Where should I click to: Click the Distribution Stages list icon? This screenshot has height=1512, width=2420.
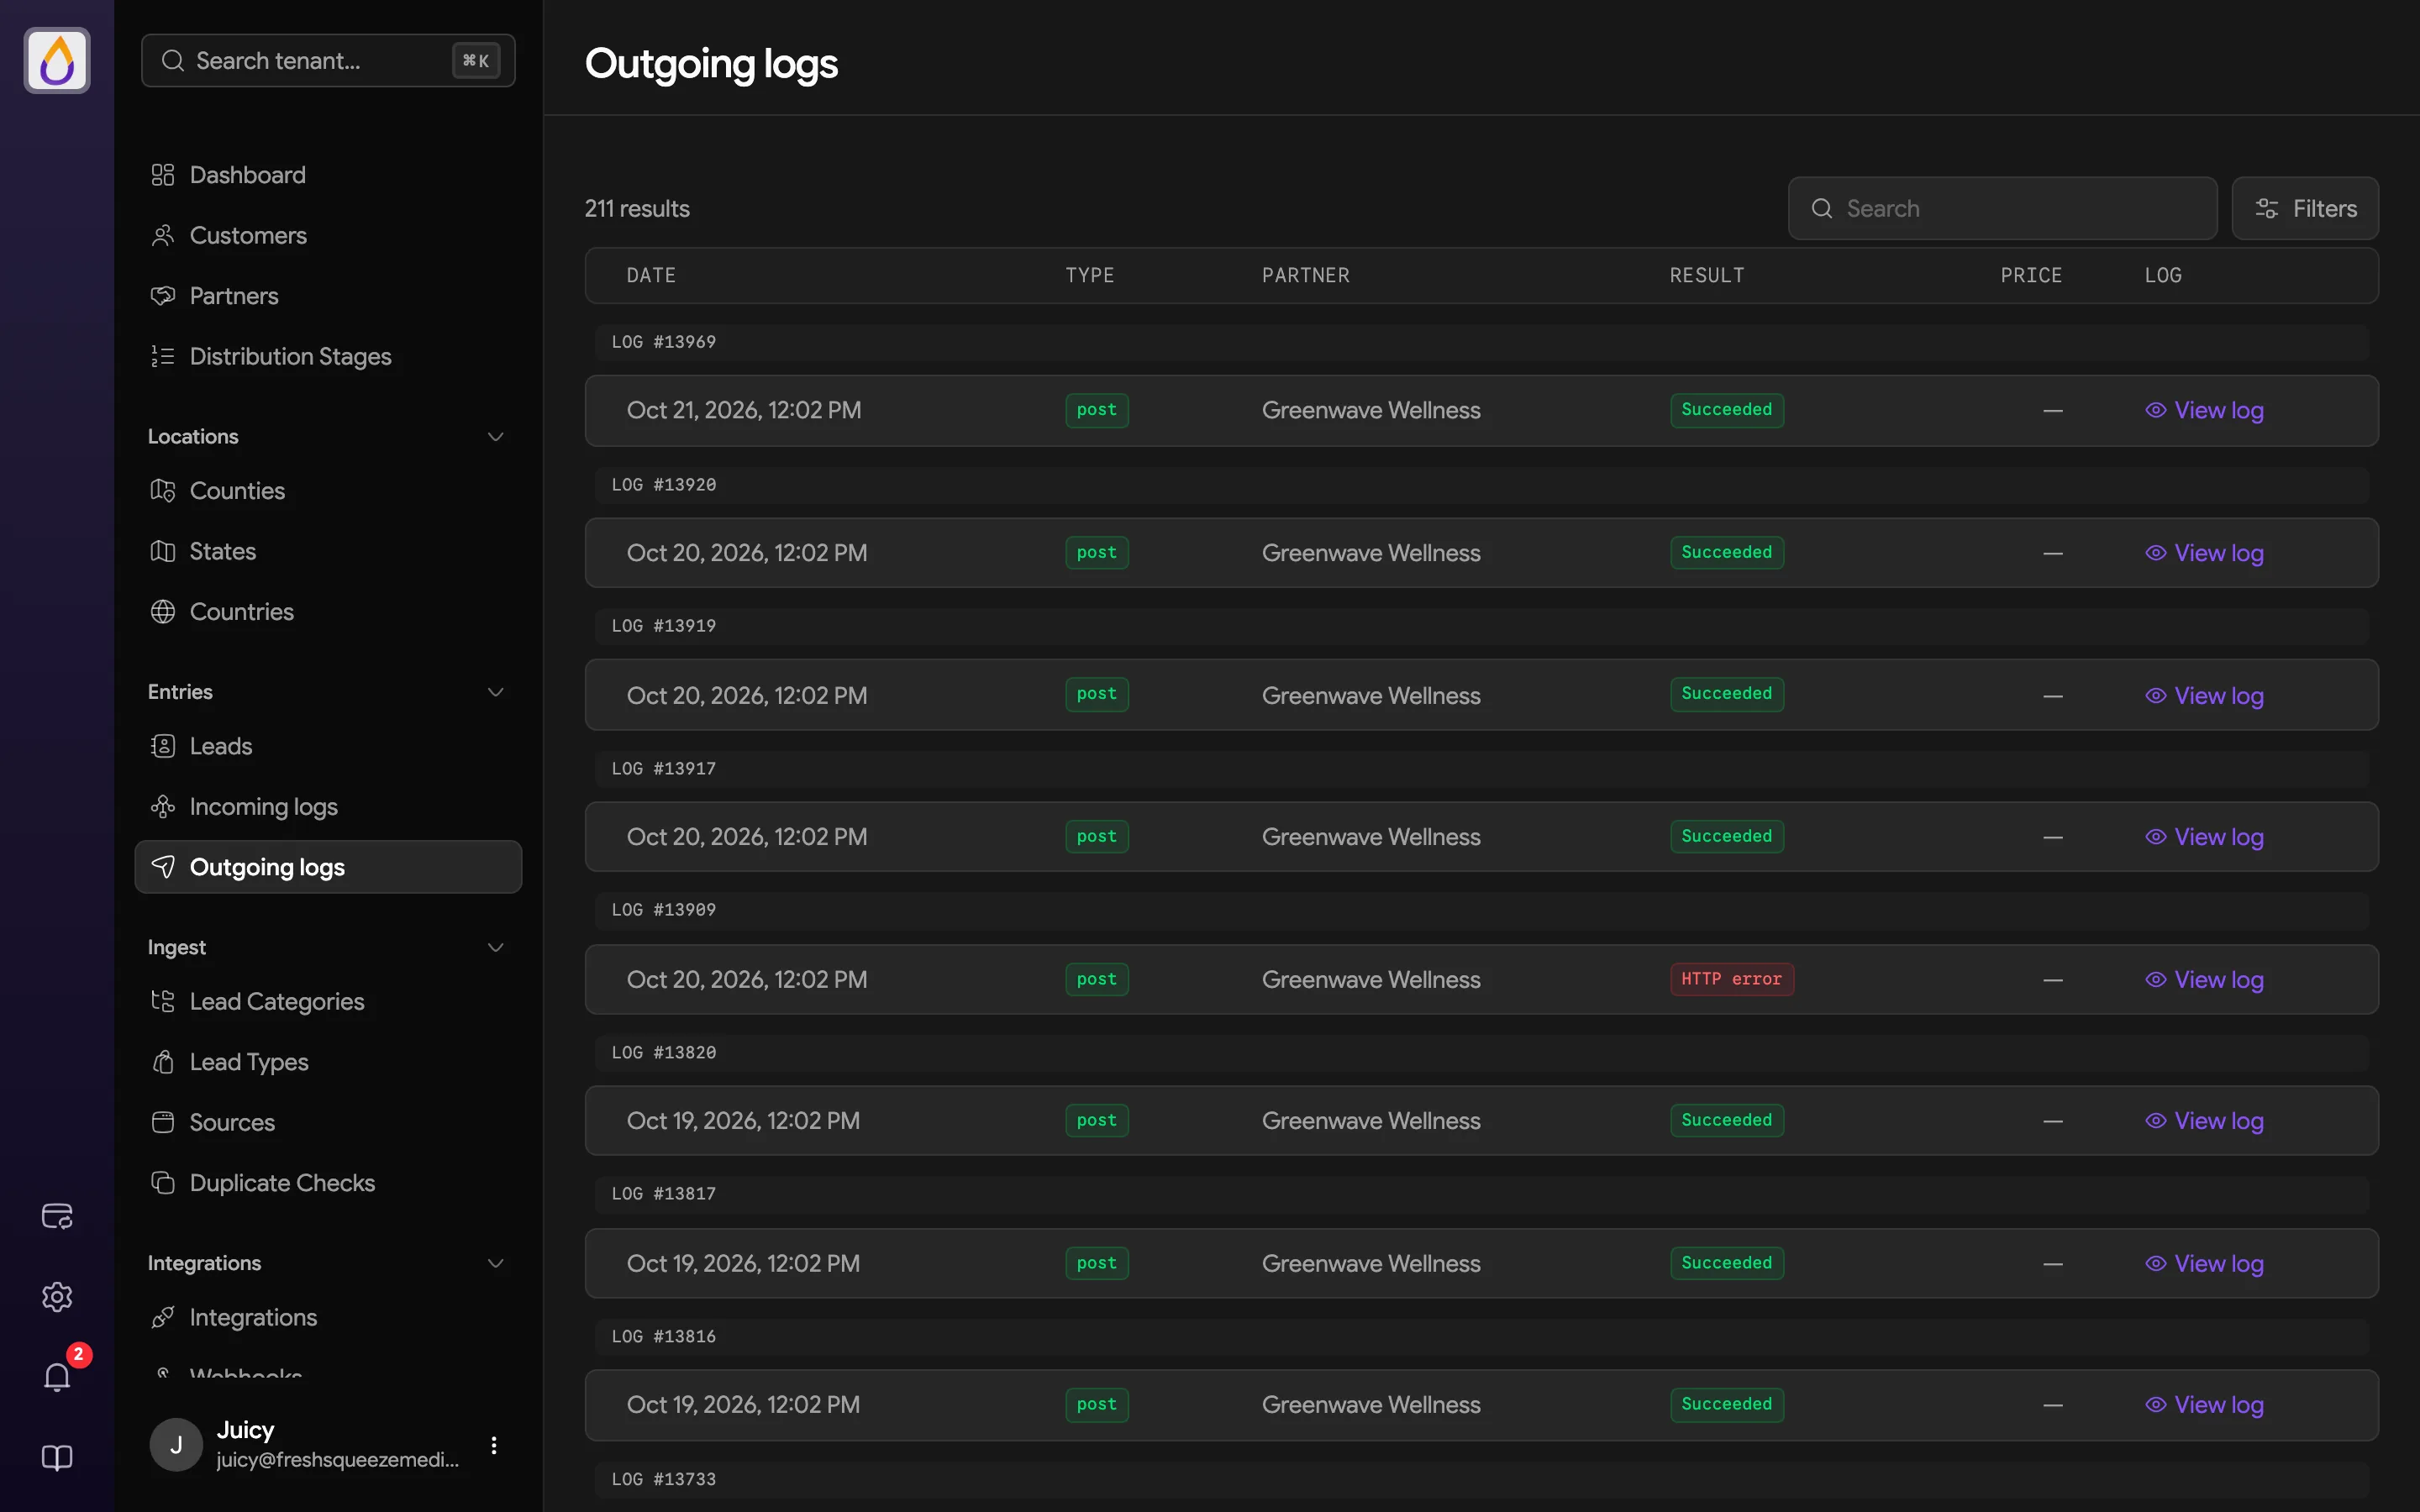click(163, 356)
